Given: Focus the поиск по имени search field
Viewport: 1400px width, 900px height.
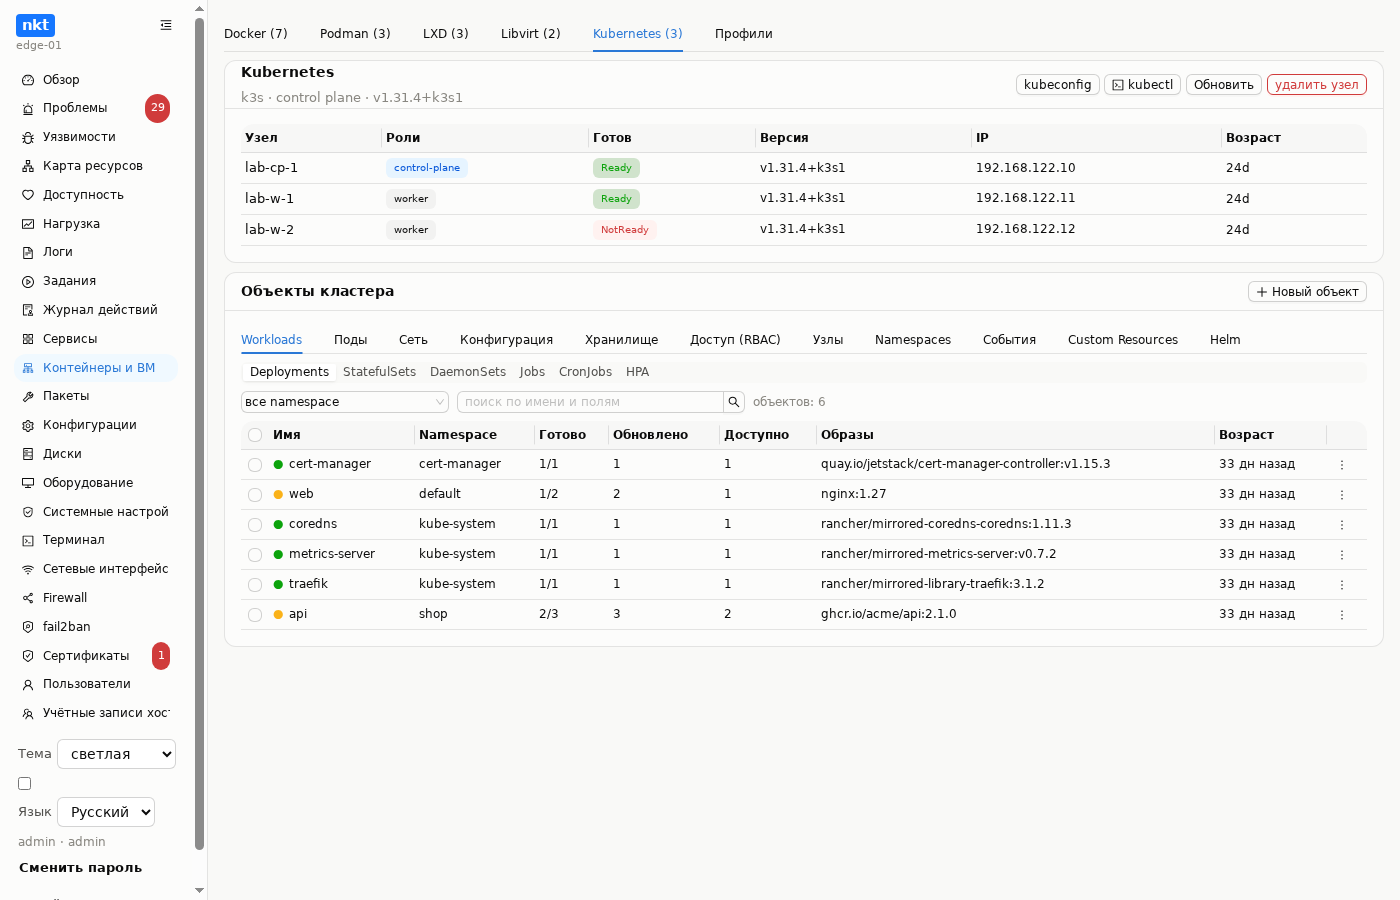Looking at the screenshot, I should [x=590, y=402].
